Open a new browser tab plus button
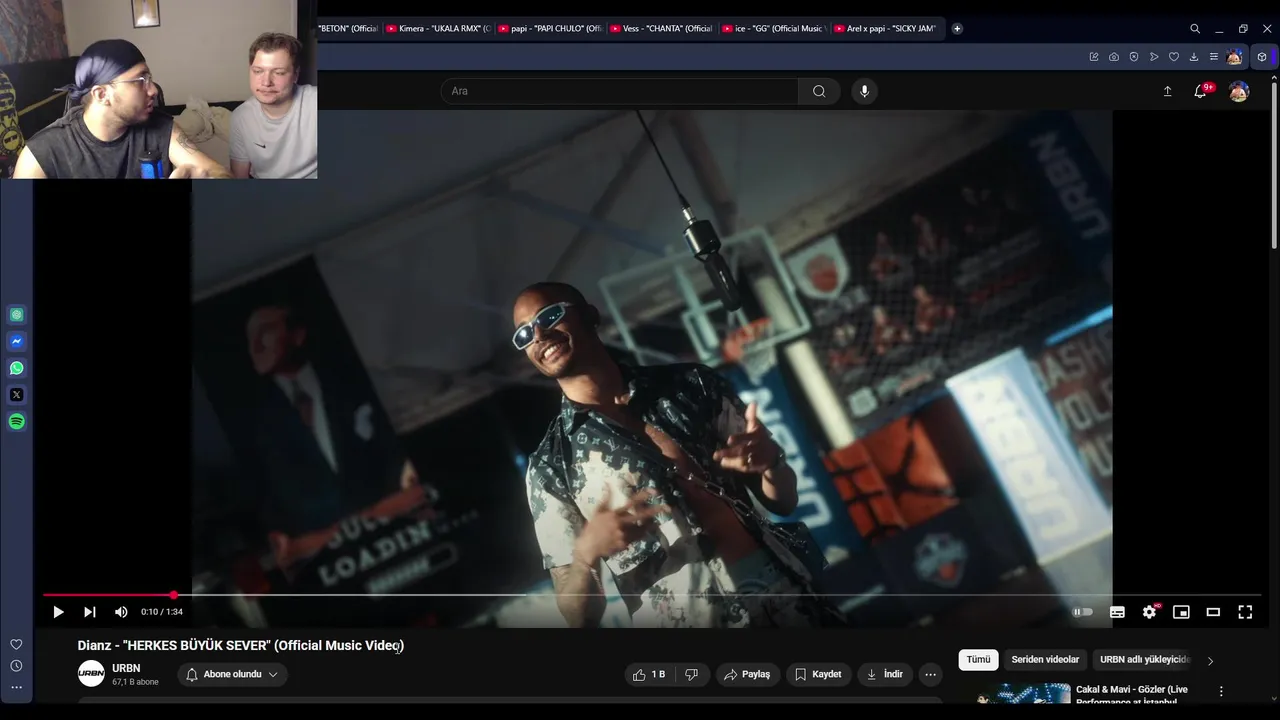The height and width of the screenshot is (720, 1280). [957, 29]
